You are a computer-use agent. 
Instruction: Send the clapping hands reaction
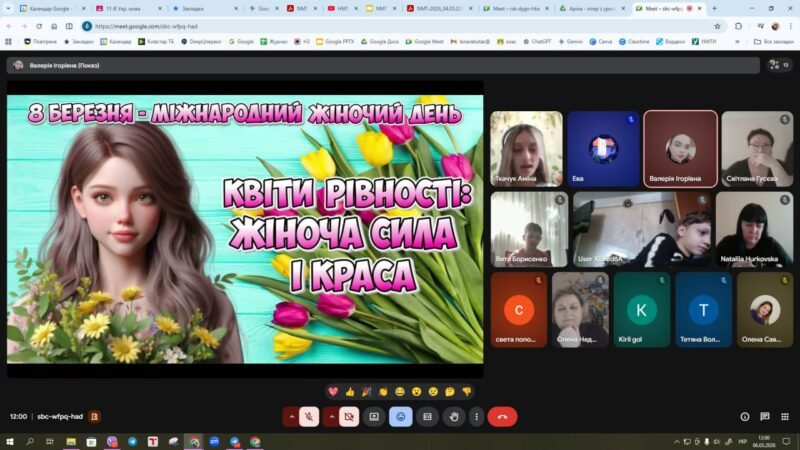tap(383, 391)
